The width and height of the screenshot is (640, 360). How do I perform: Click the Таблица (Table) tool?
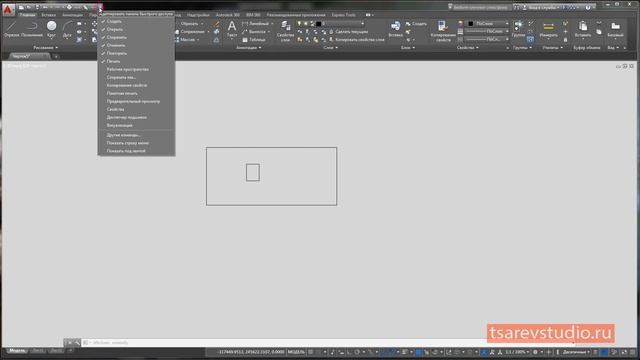(x=253, y=40)
